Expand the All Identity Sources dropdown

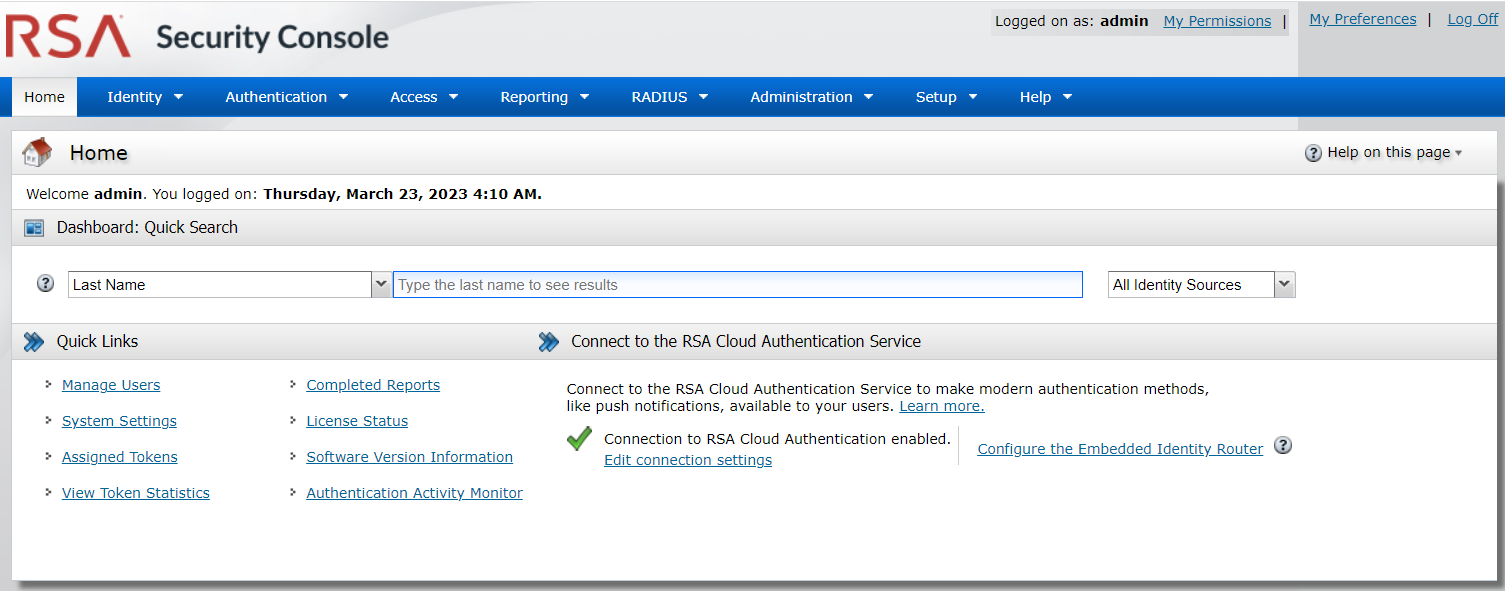(x=1284, y=285)
